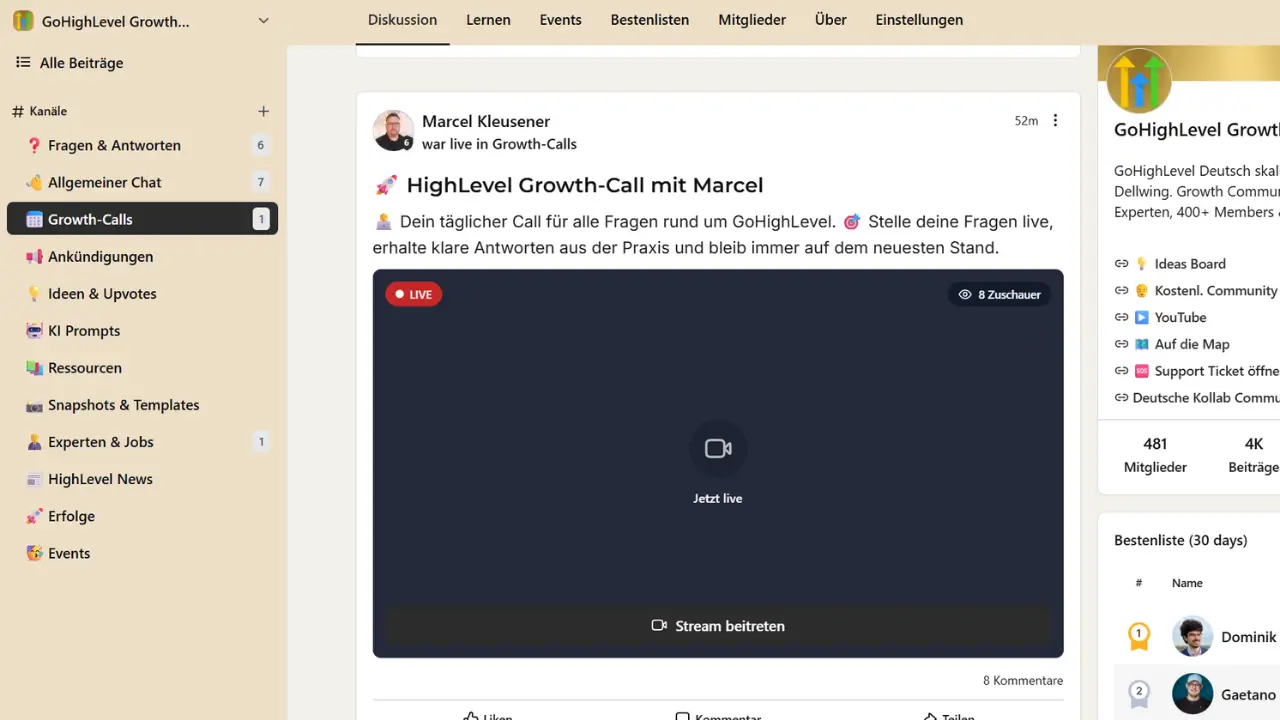Click the megaphone icon of Ankündigungen
The image size is (1280, 720).
pyautogui.click(x=34, y=256)
